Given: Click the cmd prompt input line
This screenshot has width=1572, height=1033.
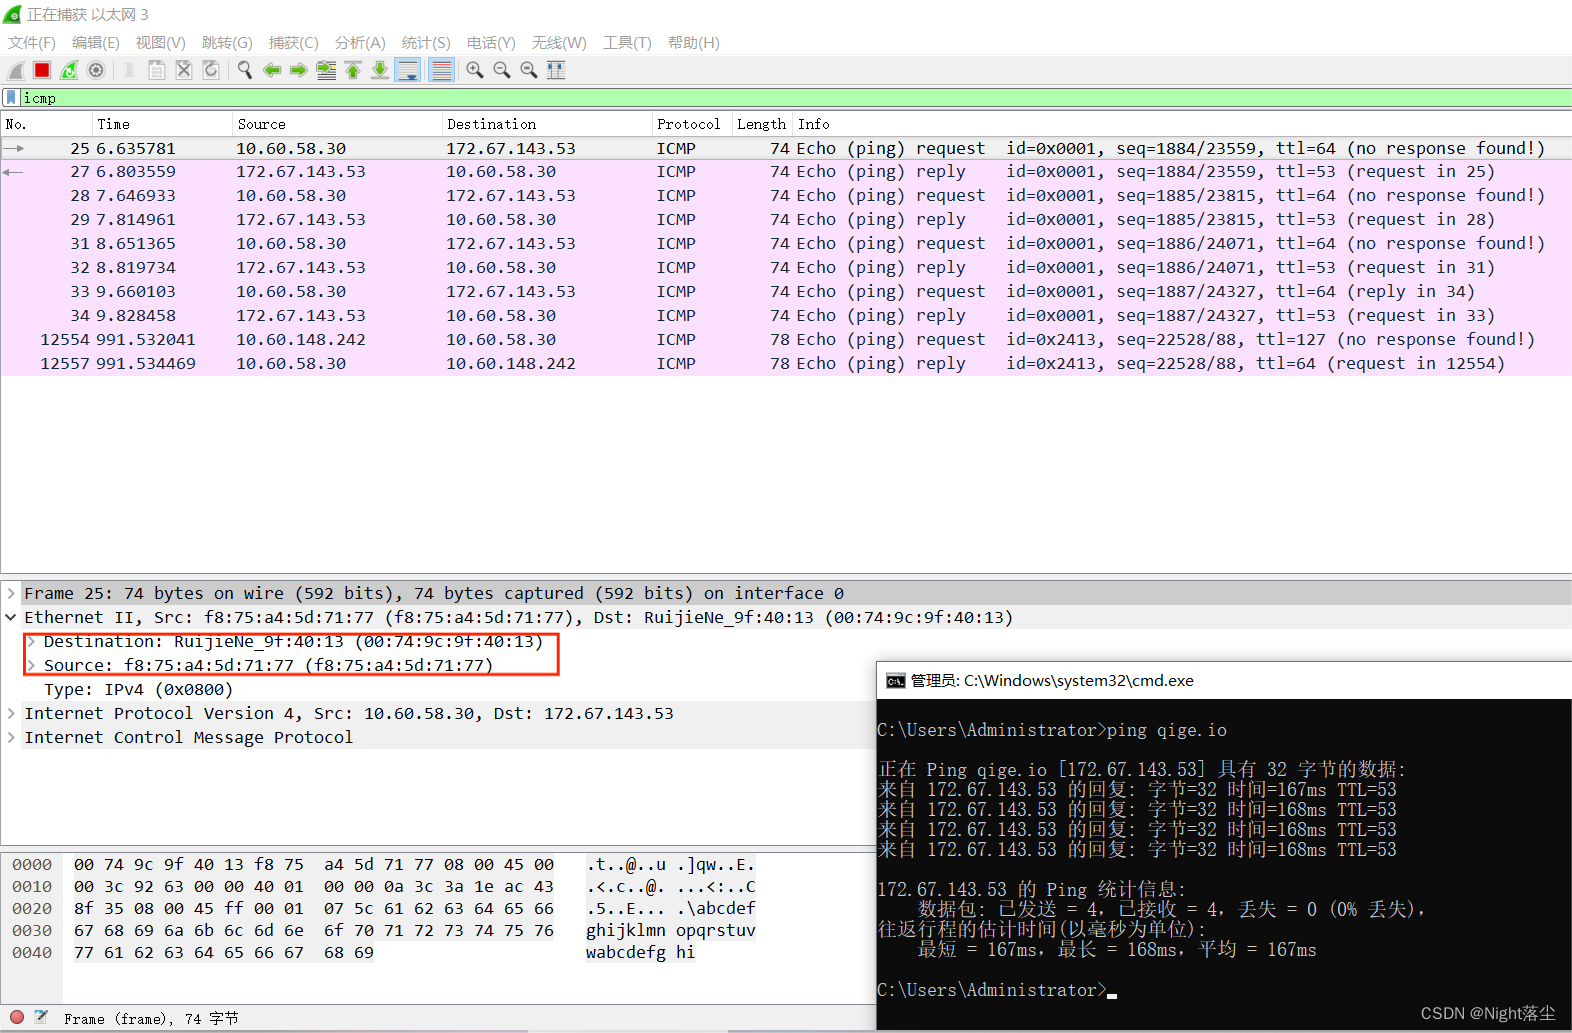Looking at the screenshot, I should click(x=997, y=990).
